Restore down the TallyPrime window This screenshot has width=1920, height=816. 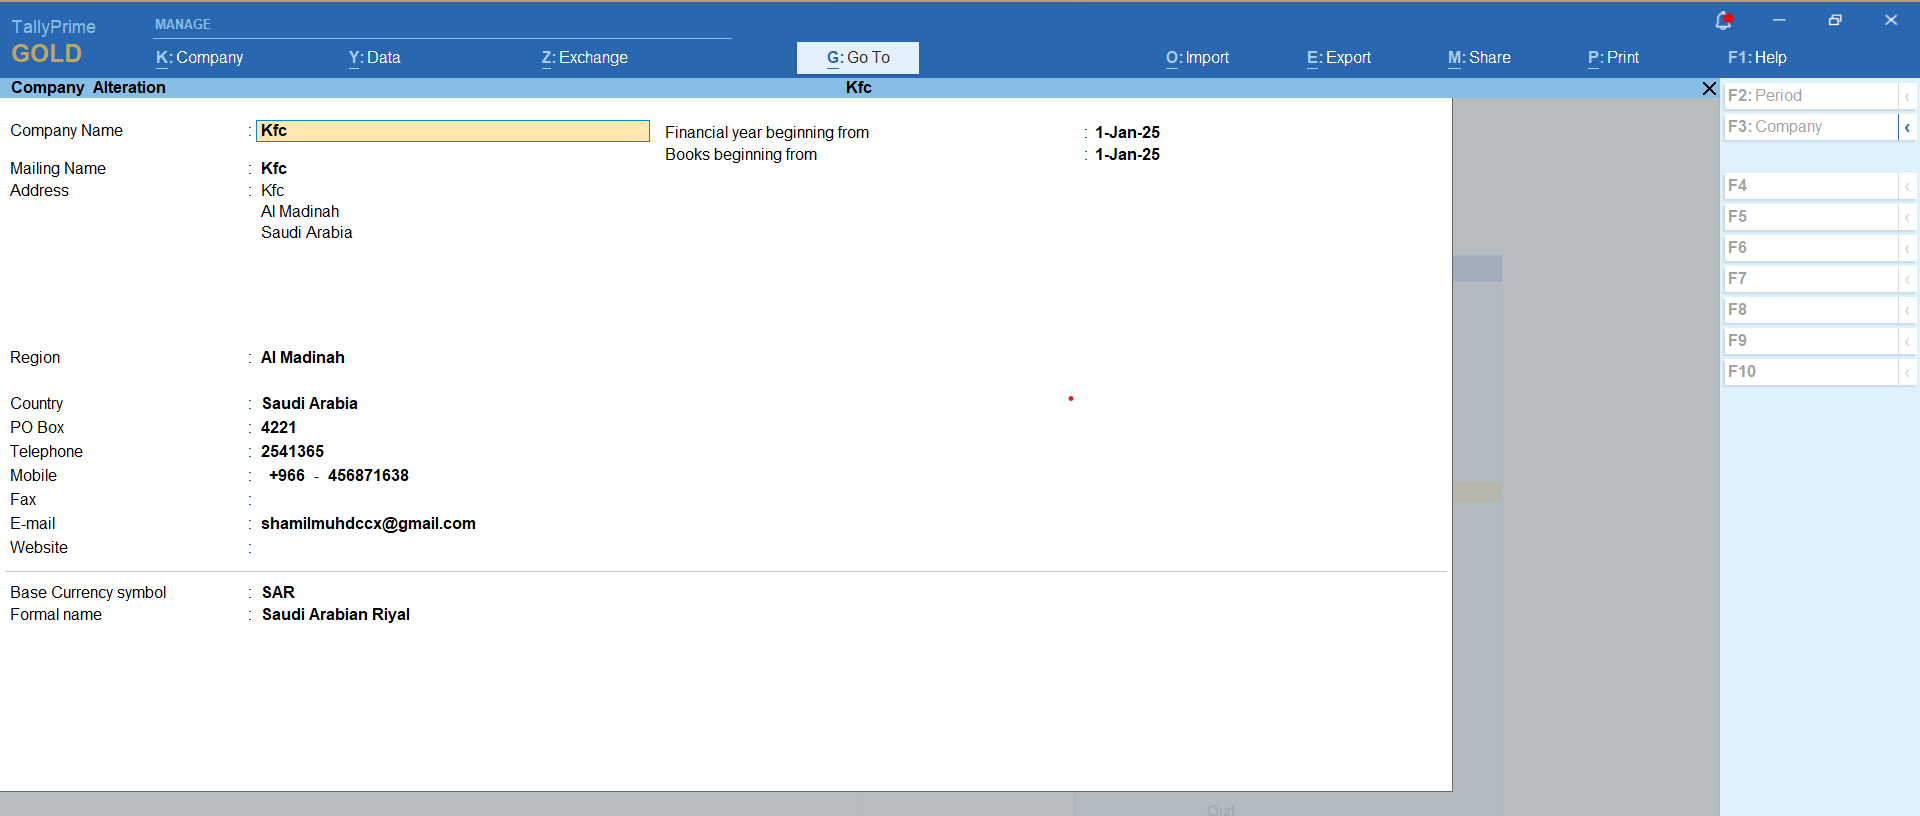click(x=1835, y=20)
